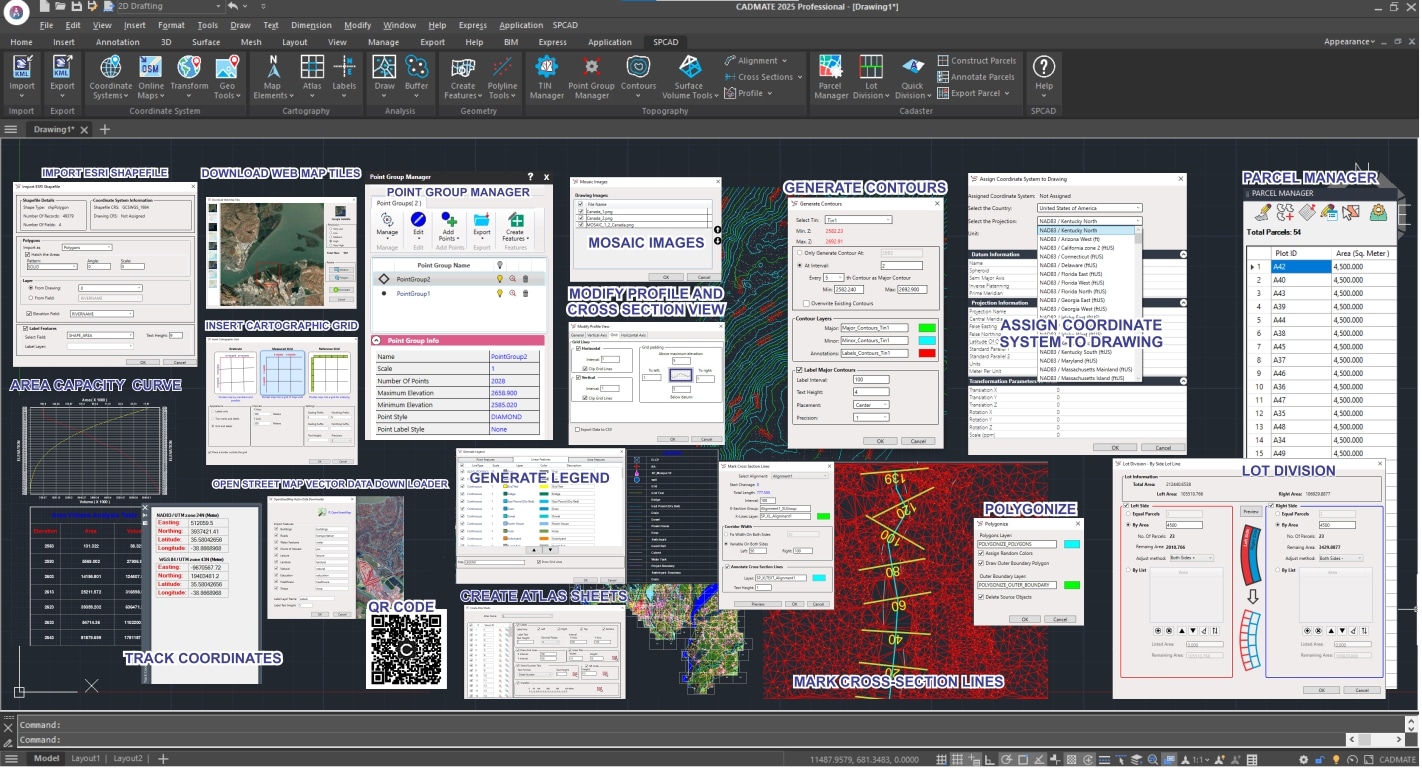Open the Dimension menu
Image resolution: width=1422 pixels, height=770 pixels.
[x=311, y=25]
